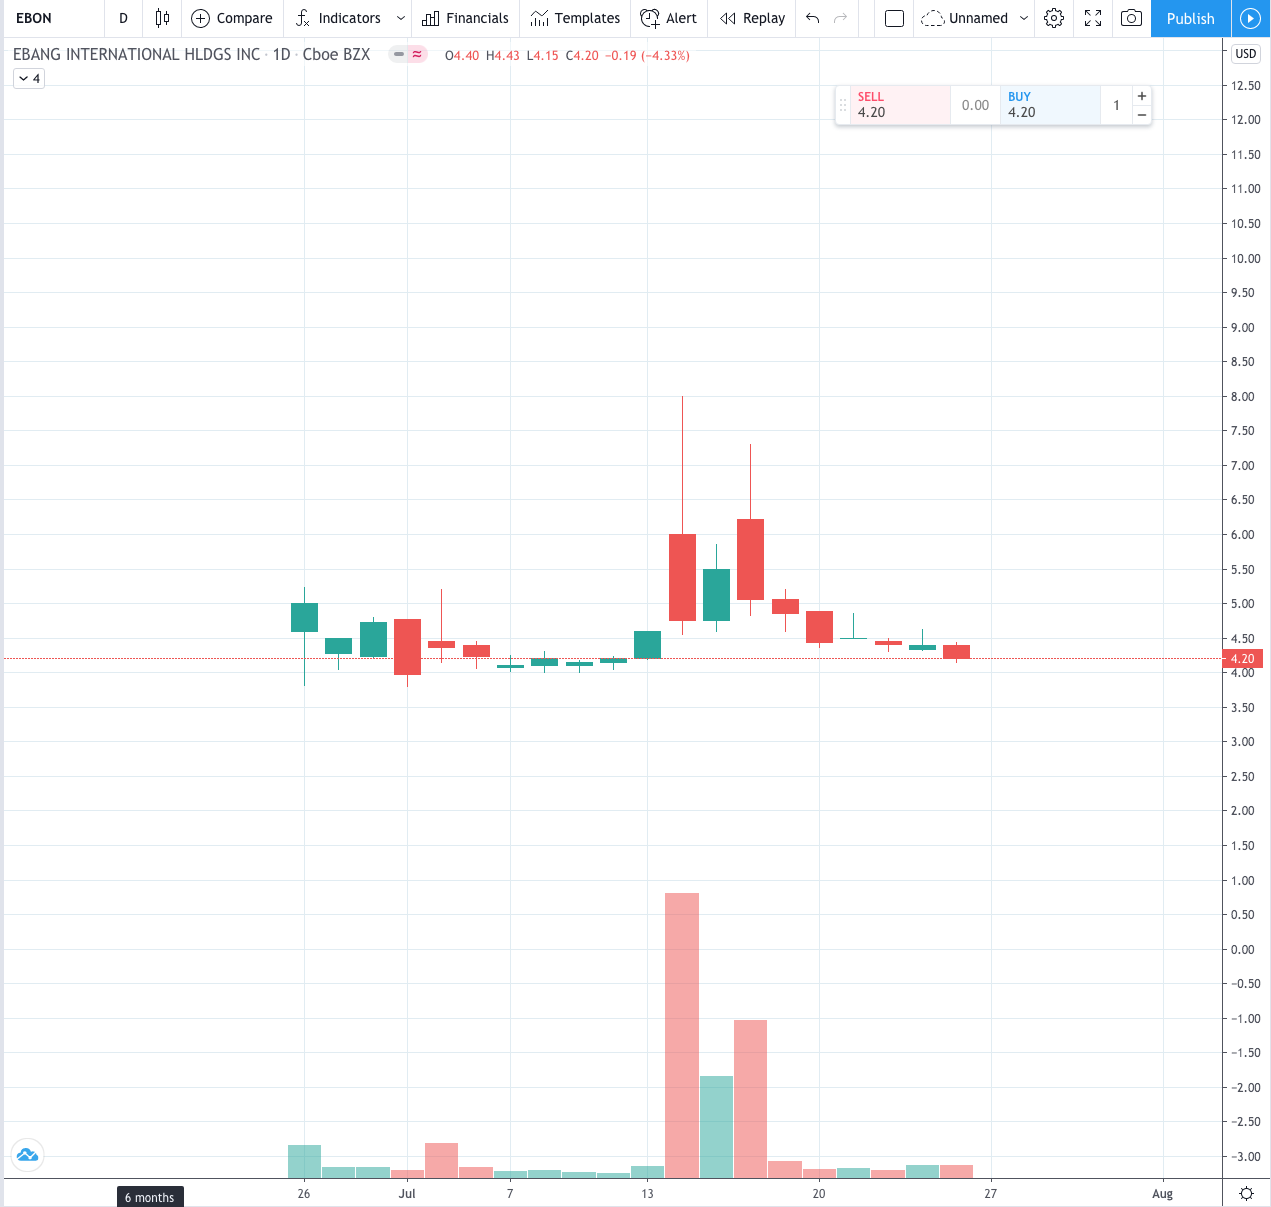The width and height of the screenshot is (1271, 1207).
Task: Click the EBANG INTERNATIONAL HLDGS INC title
Action: (x=136, y=54)
